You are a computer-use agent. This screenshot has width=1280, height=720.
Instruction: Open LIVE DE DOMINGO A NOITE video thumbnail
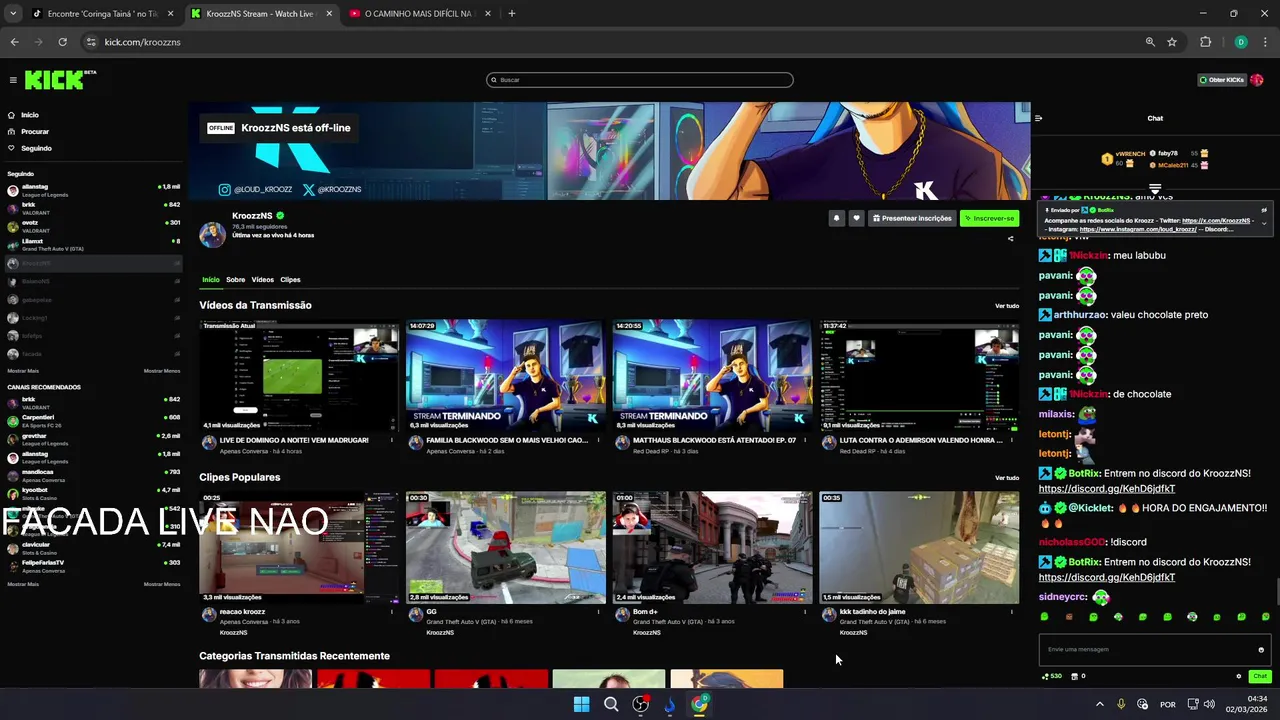click(x=299, y=376)
